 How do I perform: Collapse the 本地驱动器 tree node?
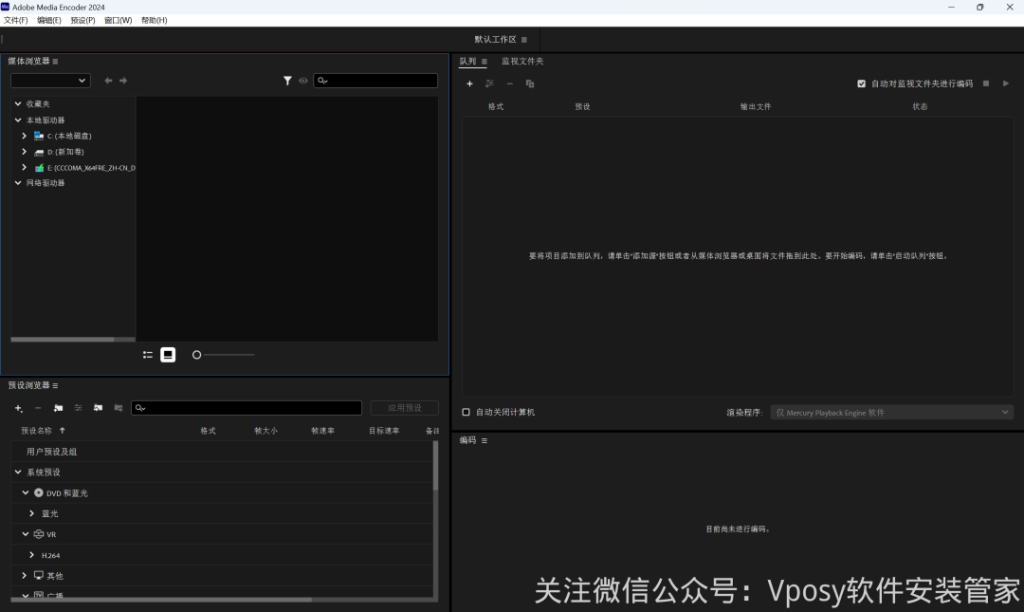18,120
